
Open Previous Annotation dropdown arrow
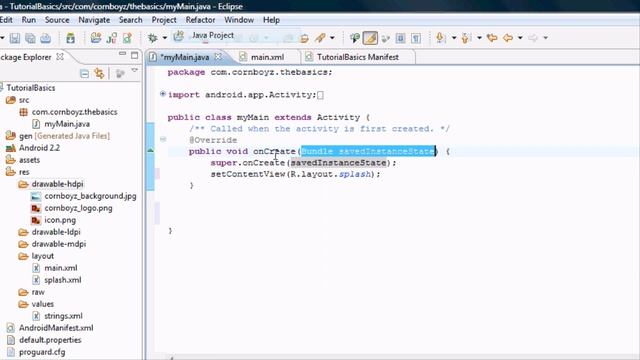pyautogui.click(x=479, y=38)
